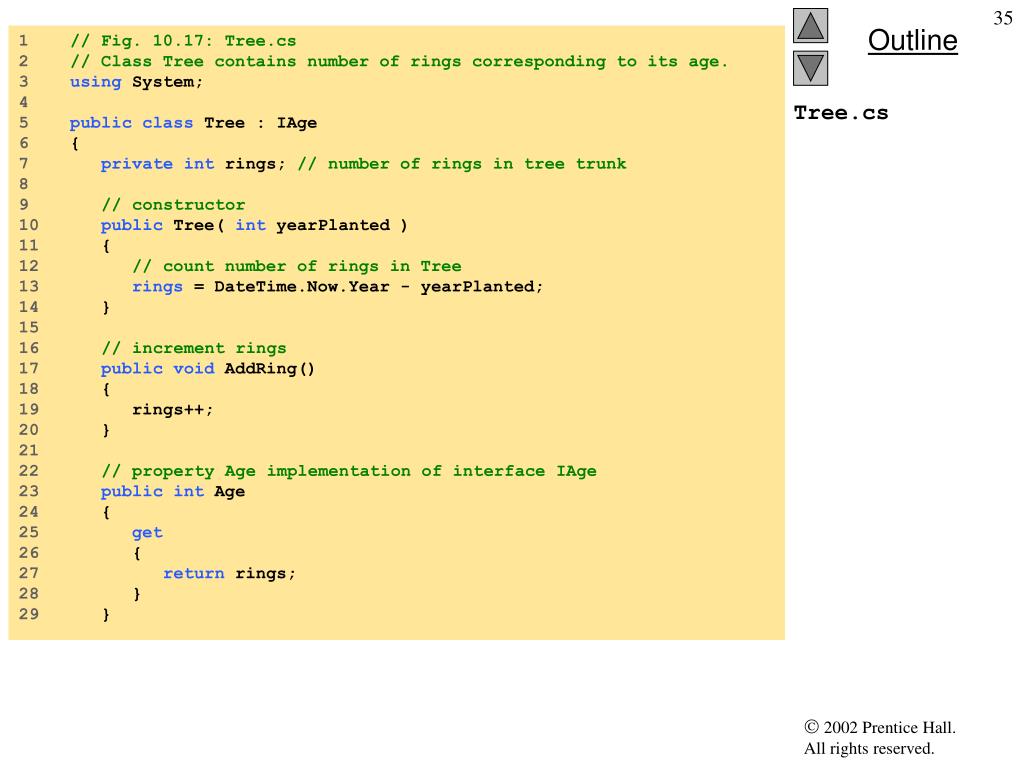Open the Outline link

tap(912, 40)
